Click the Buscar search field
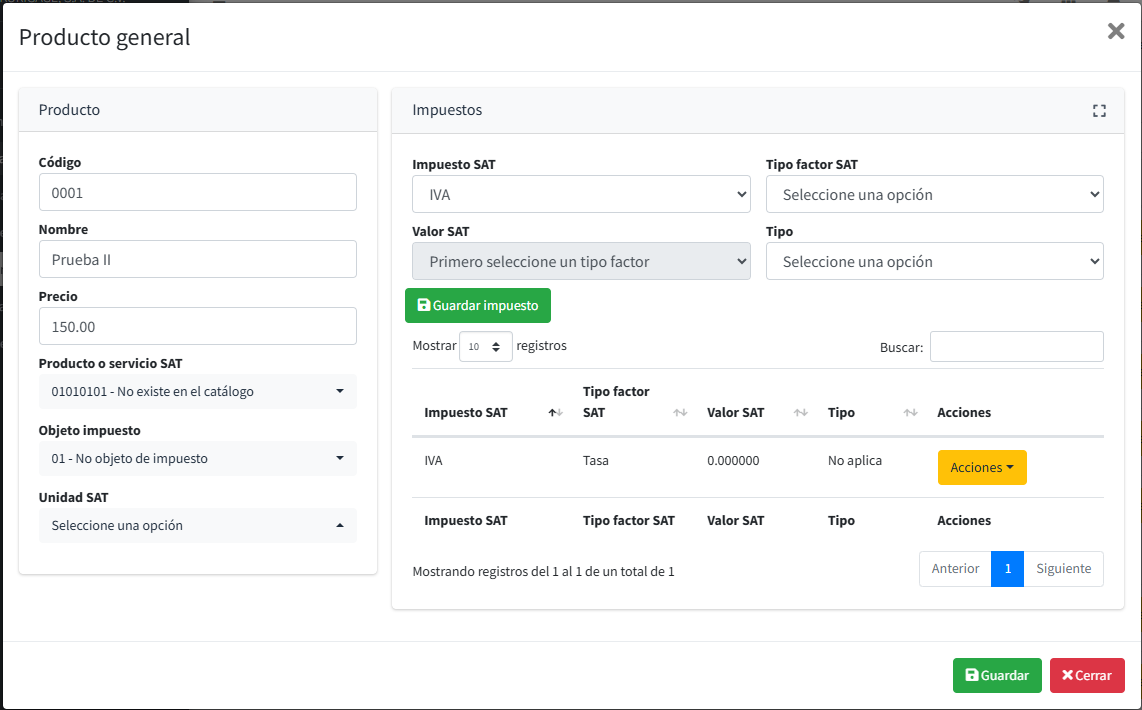 click(1016, 346)
